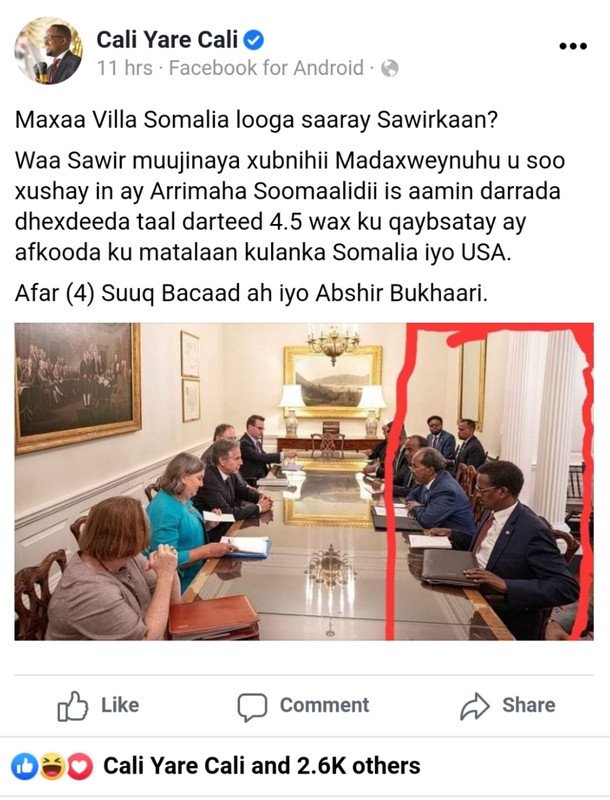View Cali Yare Cali and 2.6K others reactions
The width and height of the screenshot is (610, 800).
262,766
